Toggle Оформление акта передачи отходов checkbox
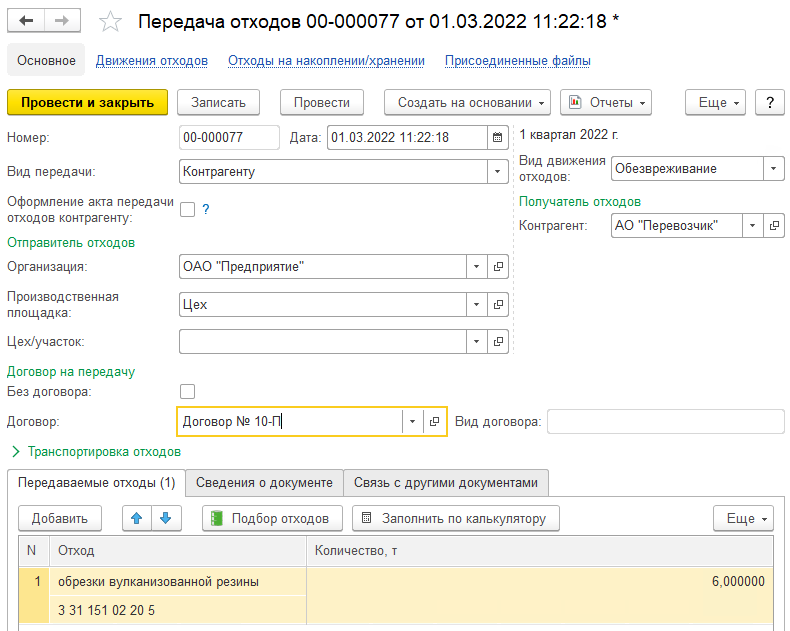Image resolution: width=790 pixels, height=631 pixels. 187,210
